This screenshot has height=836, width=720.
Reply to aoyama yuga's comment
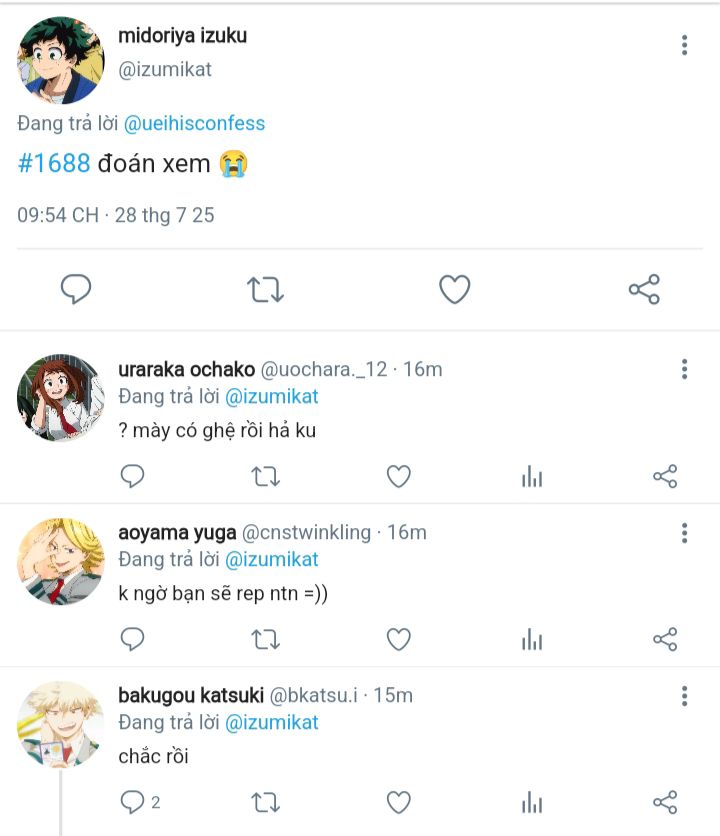(x=133, y=639)
